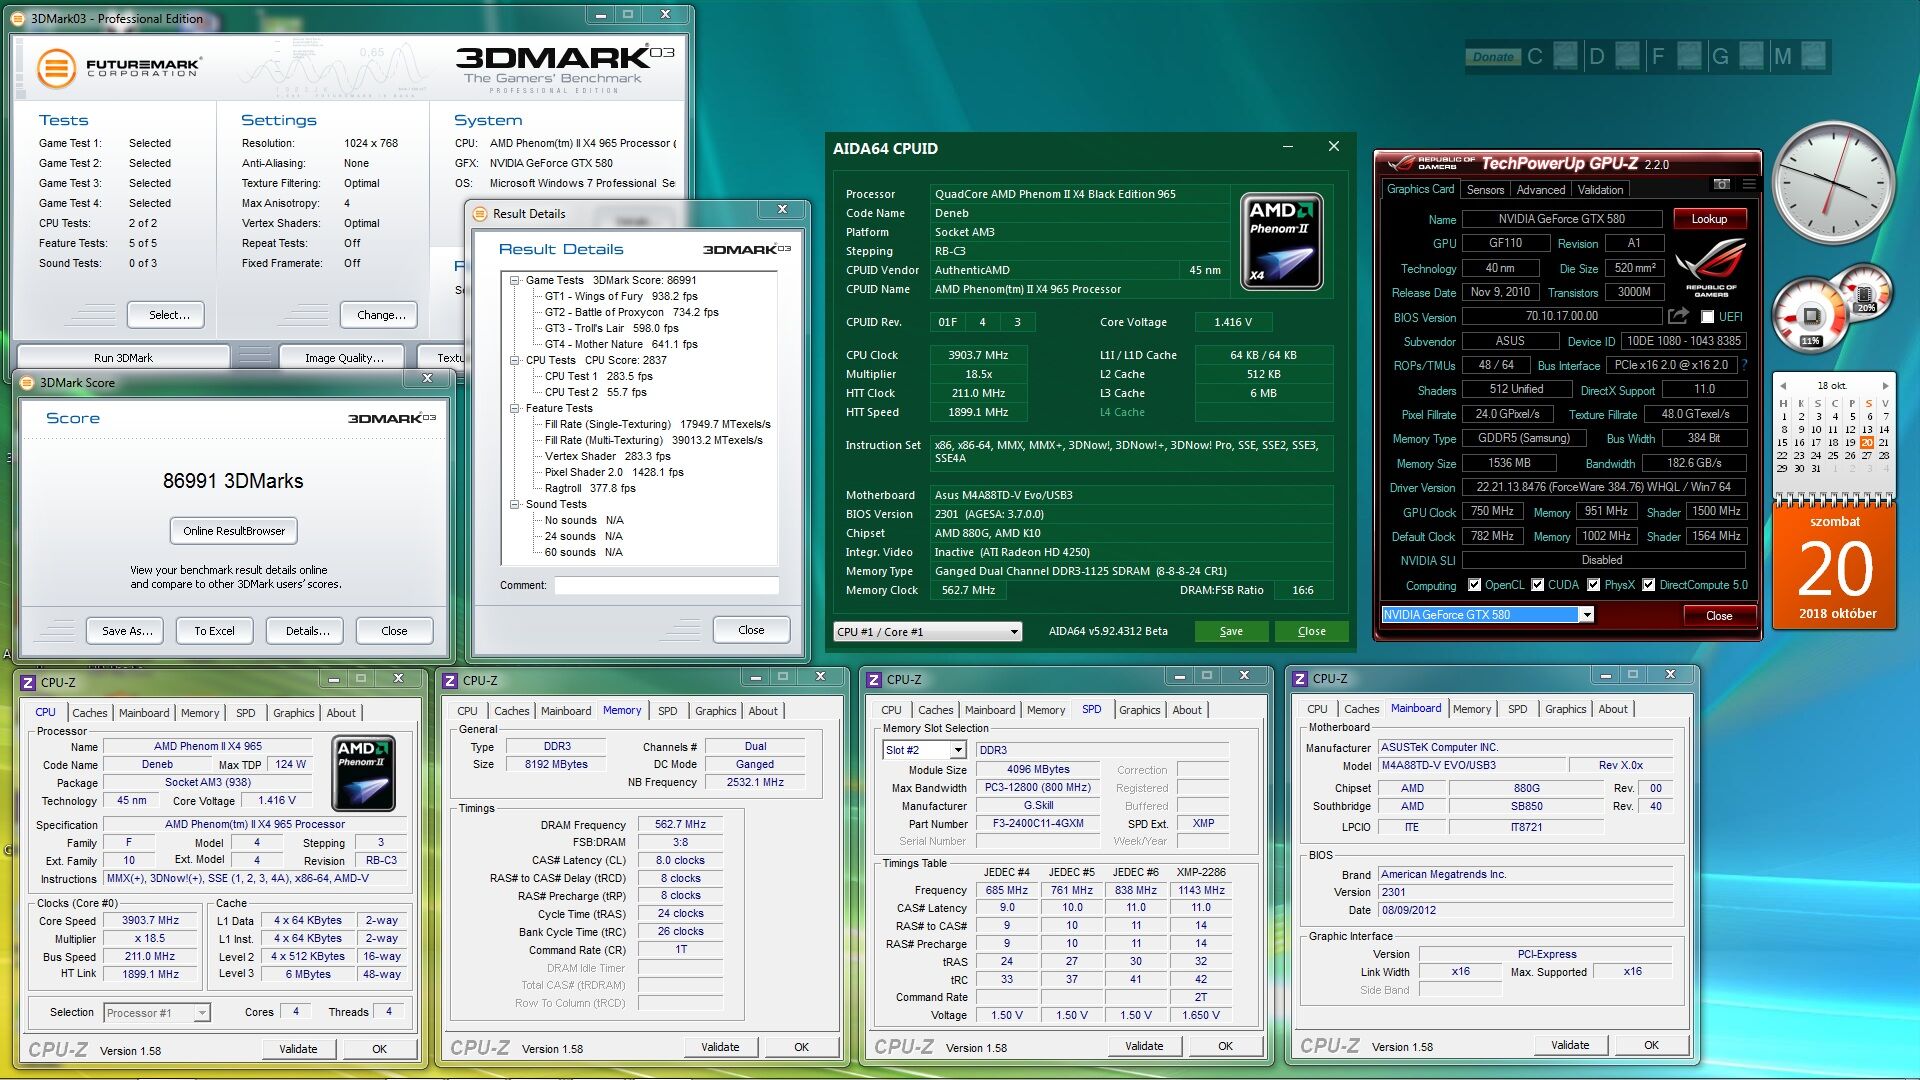1920x1080 pixels.
Task: Click the Run 3DMark button
Action: [x=123, y=357]
